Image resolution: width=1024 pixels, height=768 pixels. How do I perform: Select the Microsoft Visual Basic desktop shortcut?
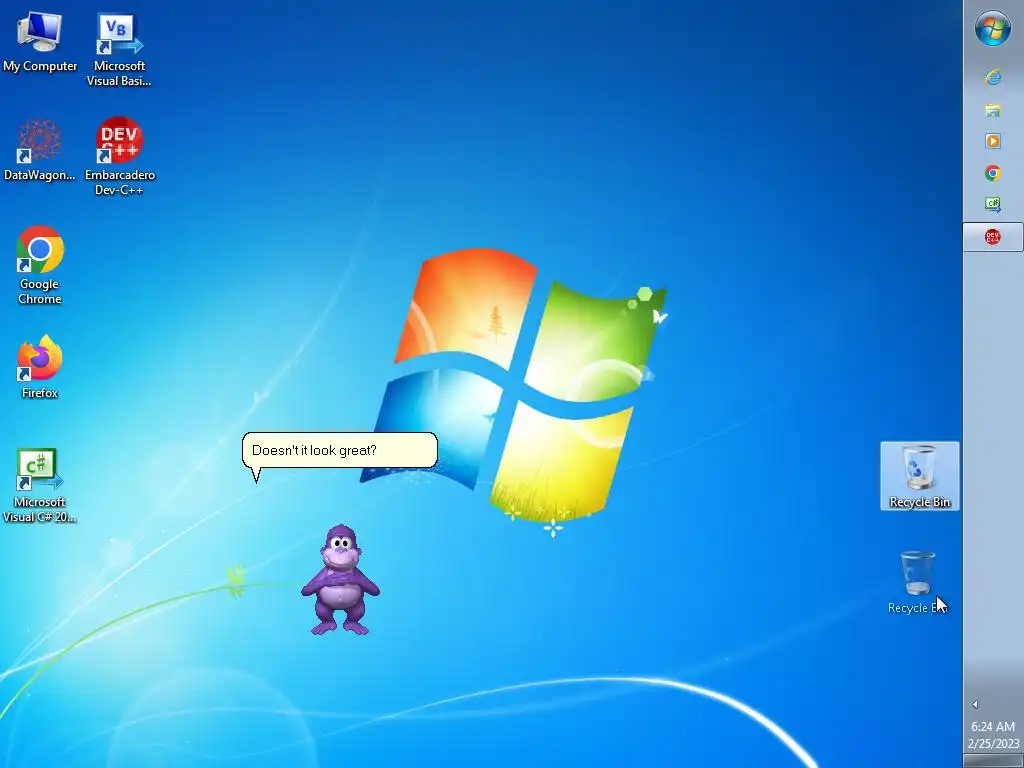pos(120,50)
